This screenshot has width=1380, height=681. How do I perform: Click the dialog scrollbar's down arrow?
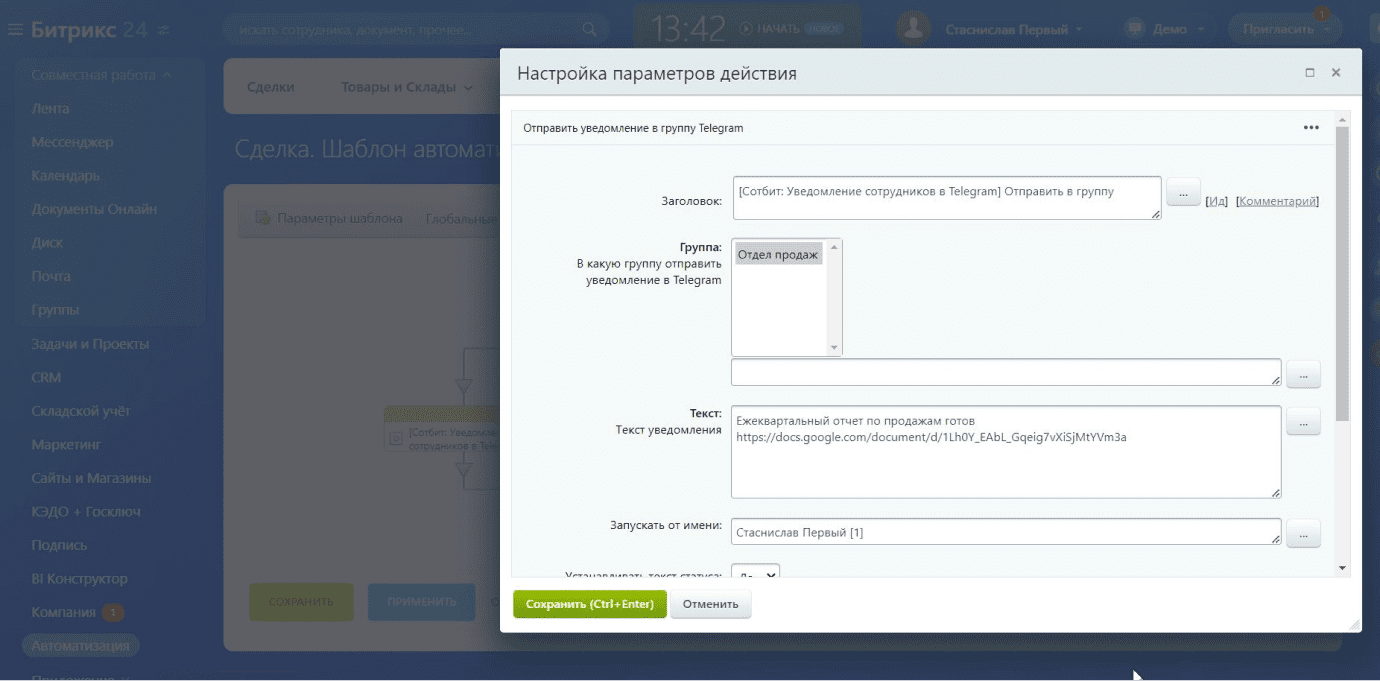click(1343, 568)
